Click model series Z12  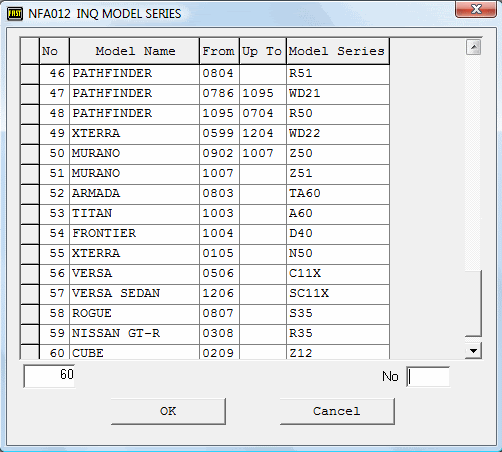[301, 353]
